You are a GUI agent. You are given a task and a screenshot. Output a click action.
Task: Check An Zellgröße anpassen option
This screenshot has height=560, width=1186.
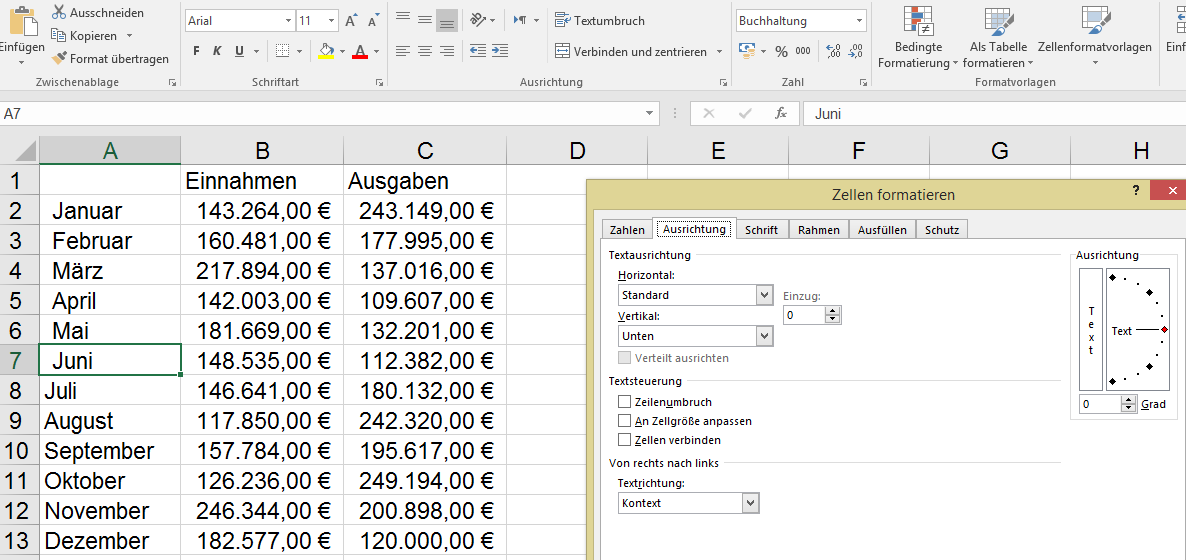[x=625, y=421]
